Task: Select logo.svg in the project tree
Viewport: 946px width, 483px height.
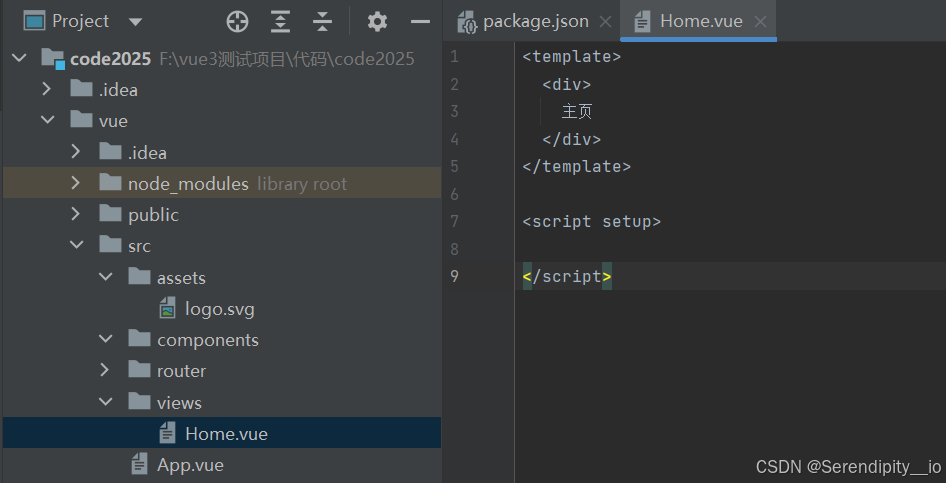Action: pyautogui.click(x=220, y=309)
